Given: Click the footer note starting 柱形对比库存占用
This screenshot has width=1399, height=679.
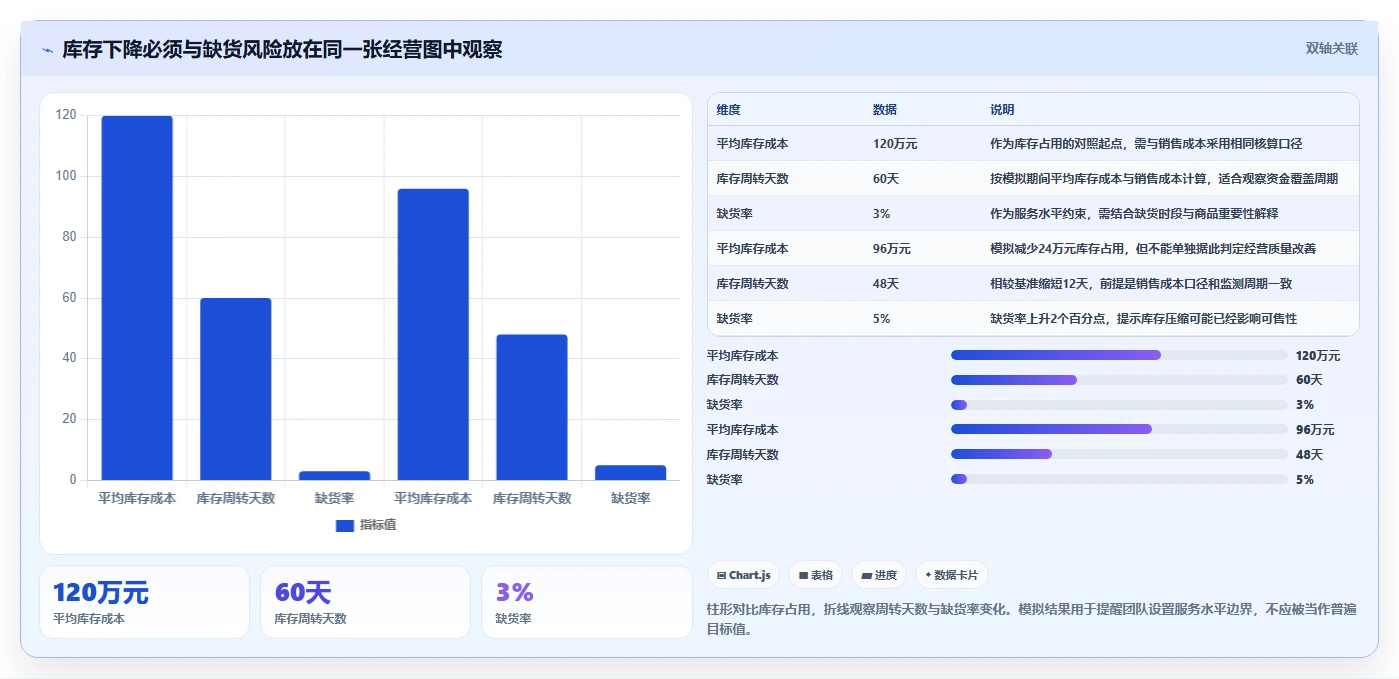Looking at the screenshot, I should tap(1032, 619).
